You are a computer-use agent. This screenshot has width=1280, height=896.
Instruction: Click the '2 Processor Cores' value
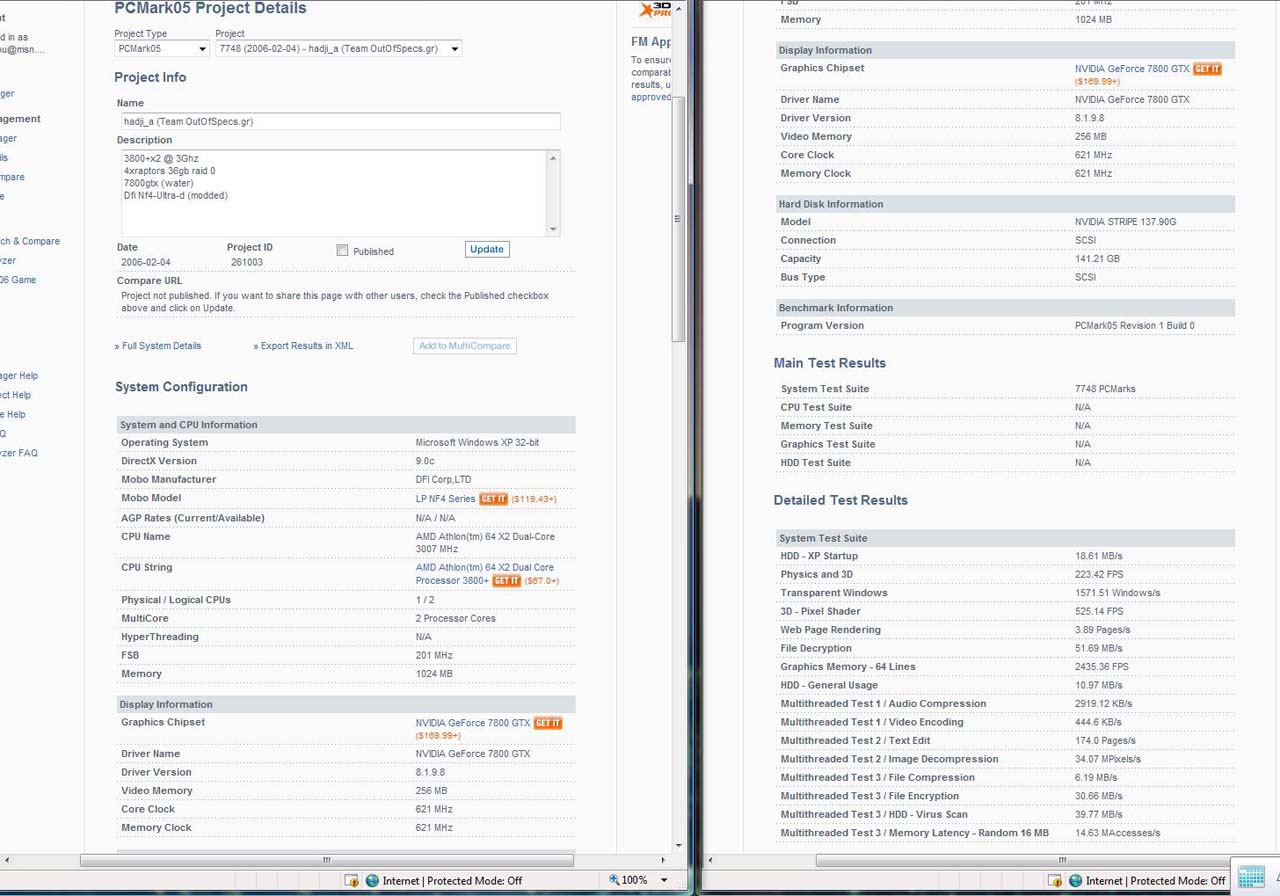pyautogui.click(x=456, y=619)
